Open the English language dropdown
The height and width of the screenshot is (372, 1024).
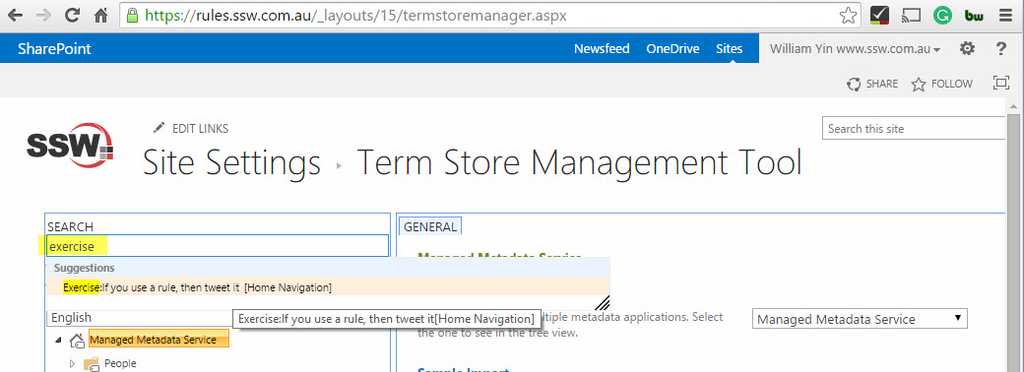[x=140, y=318]
